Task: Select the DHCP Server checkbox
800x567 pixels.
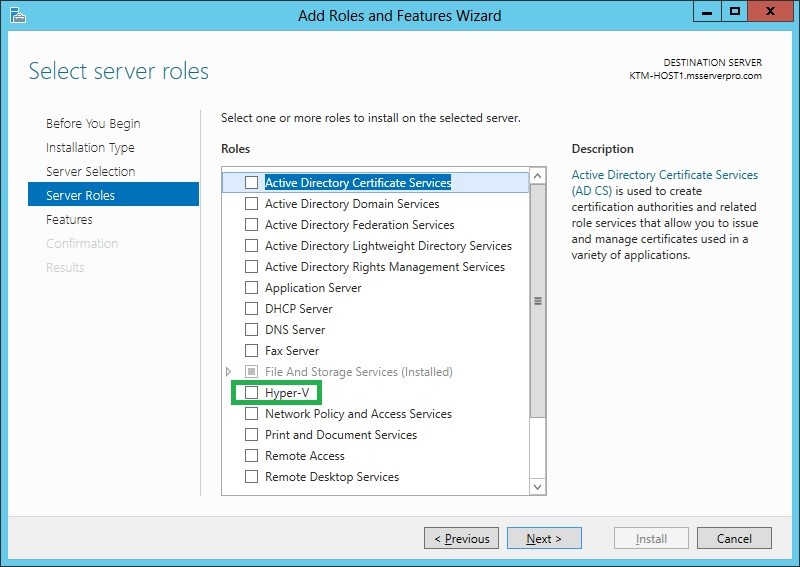Action: pyautogui.click(x=252, y=309)
